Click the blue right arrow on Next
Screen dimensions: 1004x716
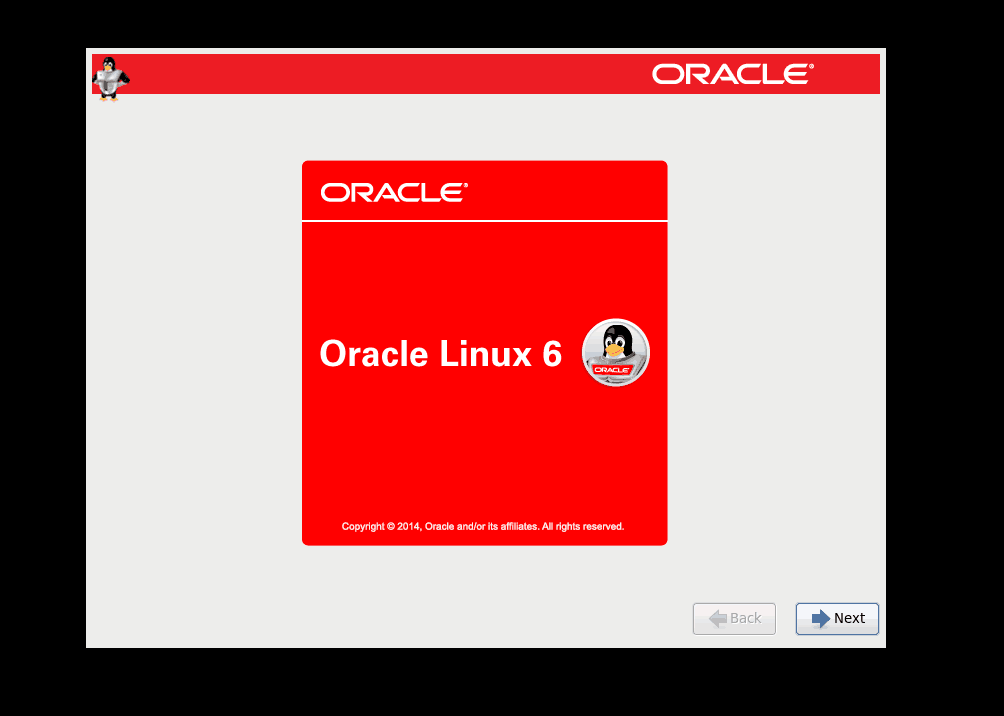click(x=820, y=618)
